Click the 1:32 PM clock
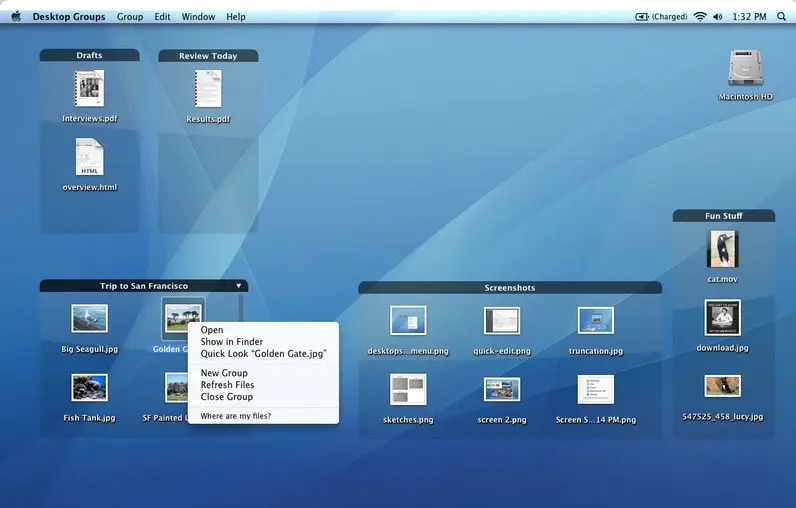Image resolution: width=796 pixels, height=508 pixels. 749,17
